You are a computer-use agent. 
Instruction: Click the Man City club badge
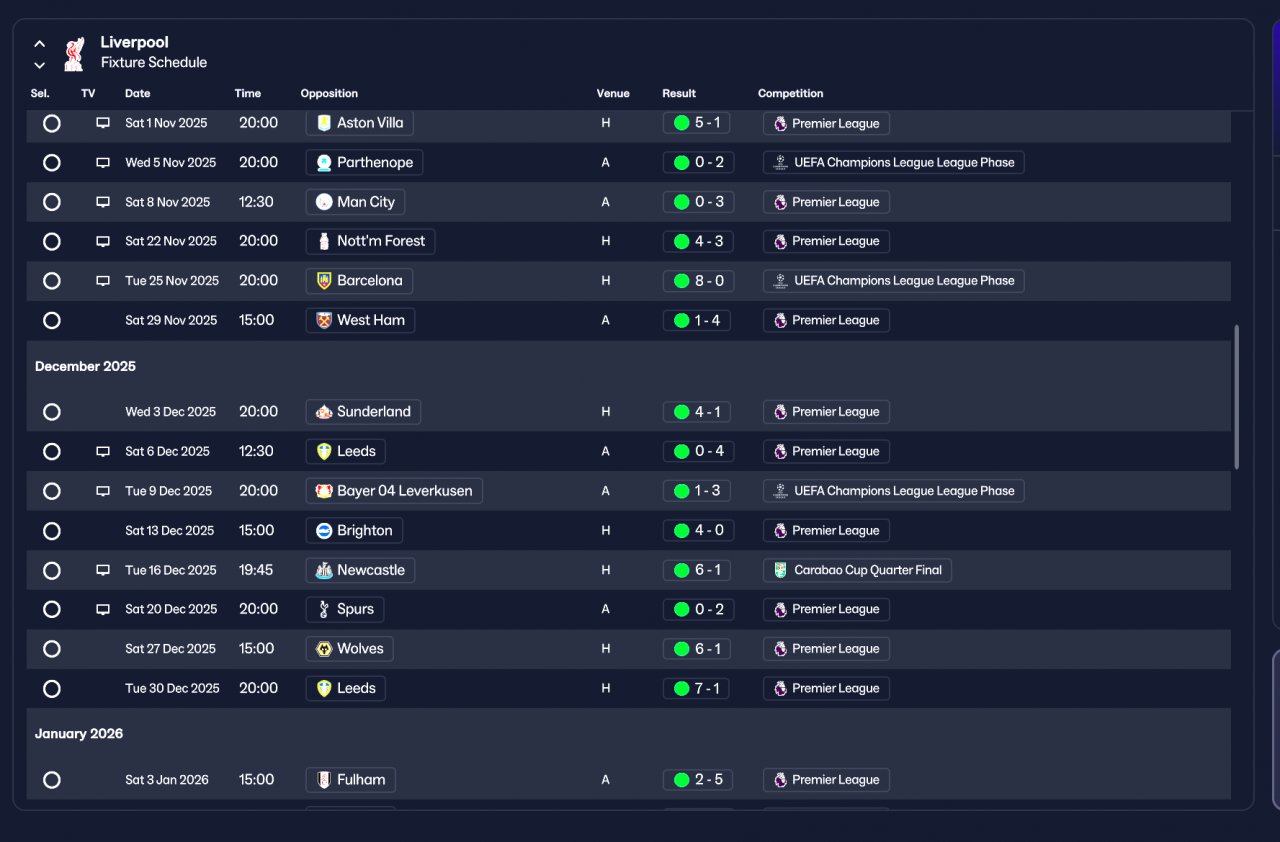[x=324, y=202]
